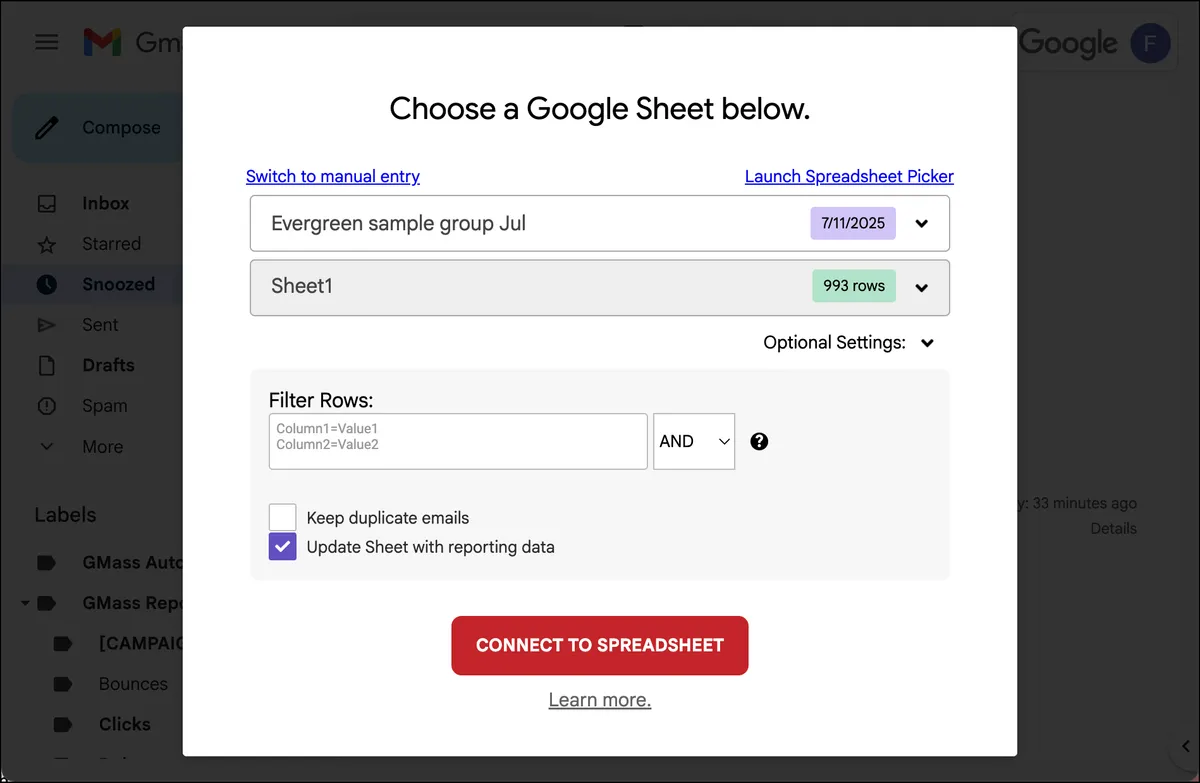The width and height of the screenshot is (1200, 783).
Task: Open the Sent folder
Action: [100, 325]
